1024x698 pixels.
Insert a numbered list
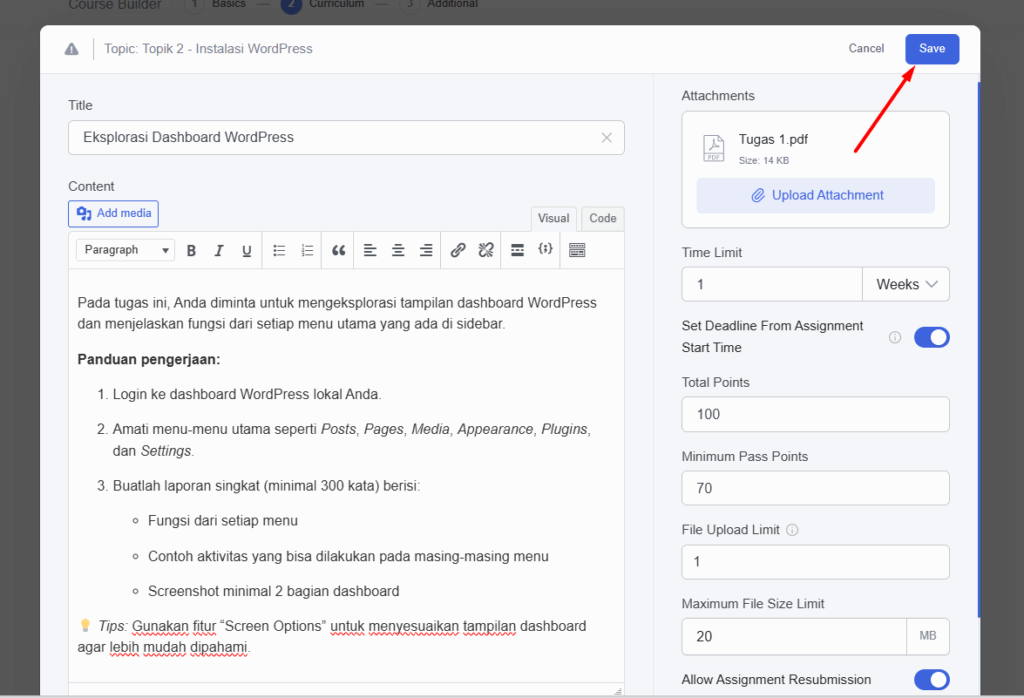click(307, 250)
